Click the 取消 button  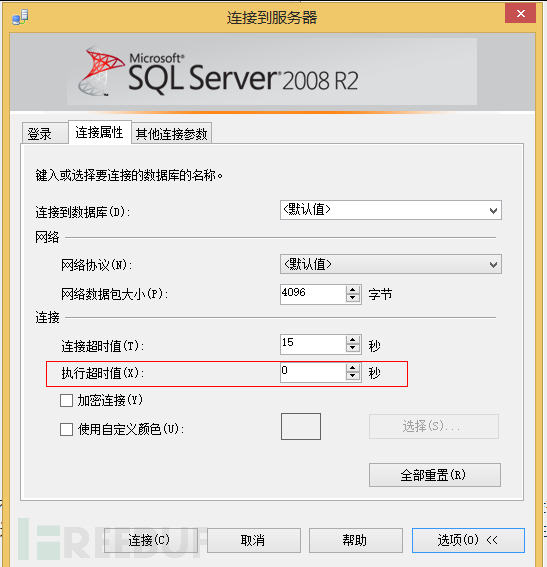coord(254,540)
